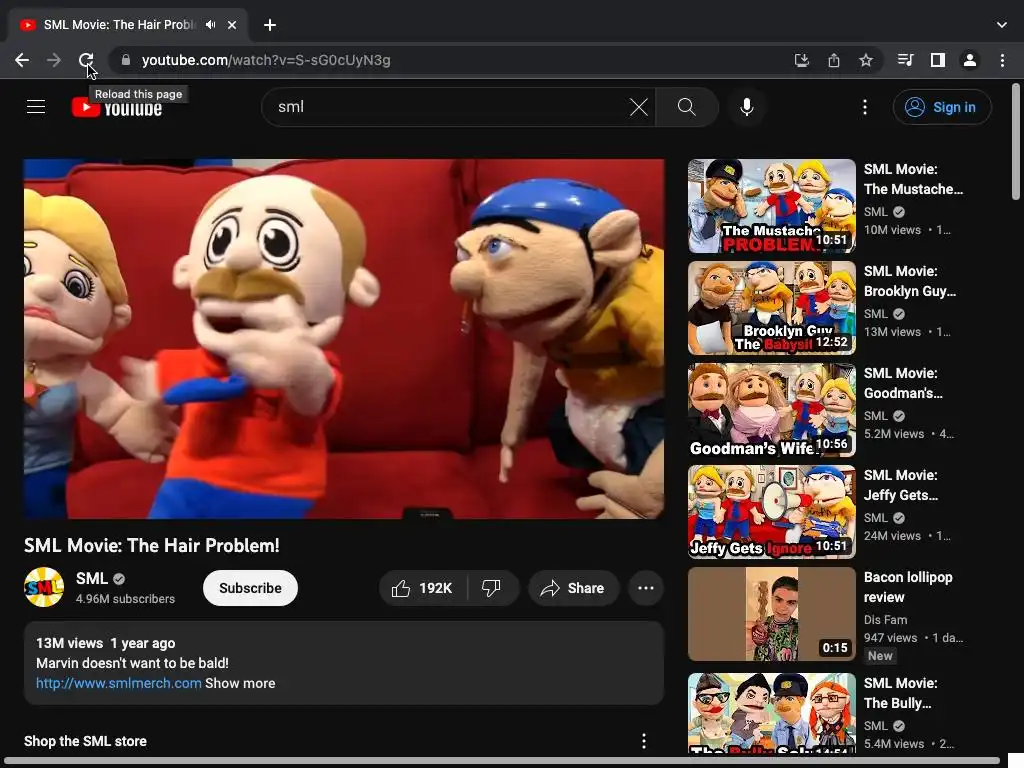Share this video

tap(573, 588)
